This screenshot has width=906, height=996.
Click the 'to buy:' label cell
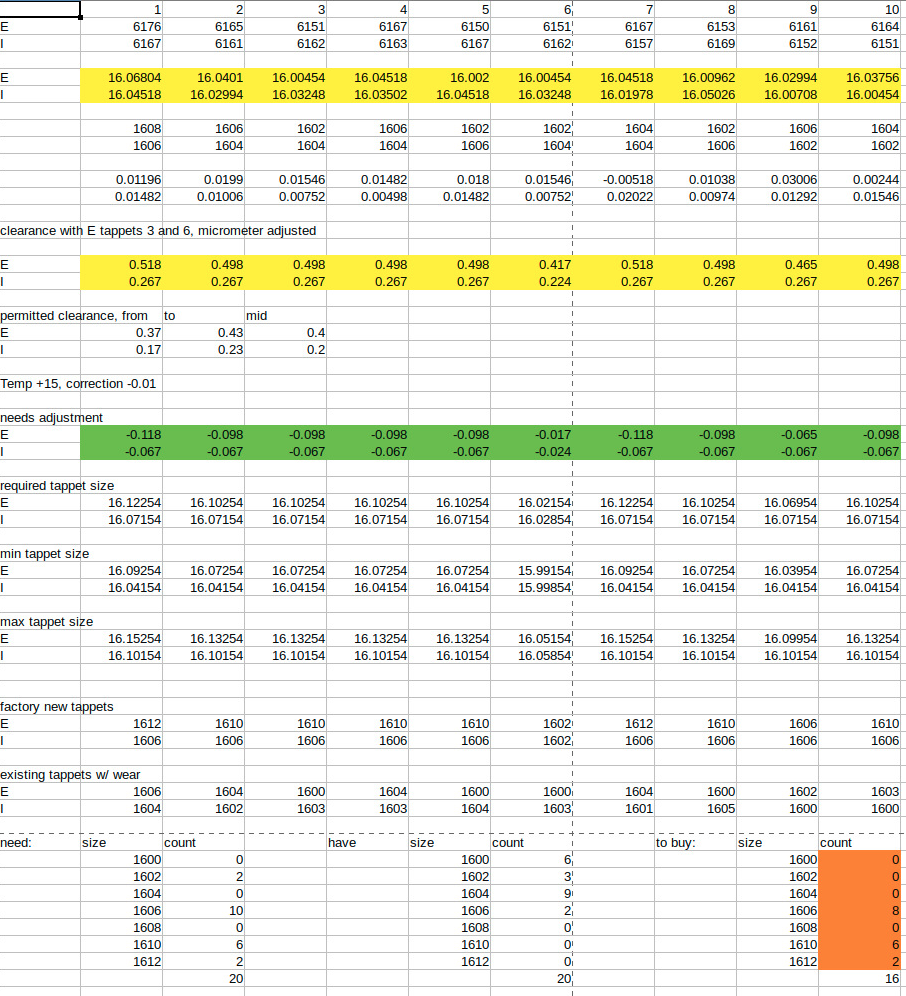tap(676, 843)
